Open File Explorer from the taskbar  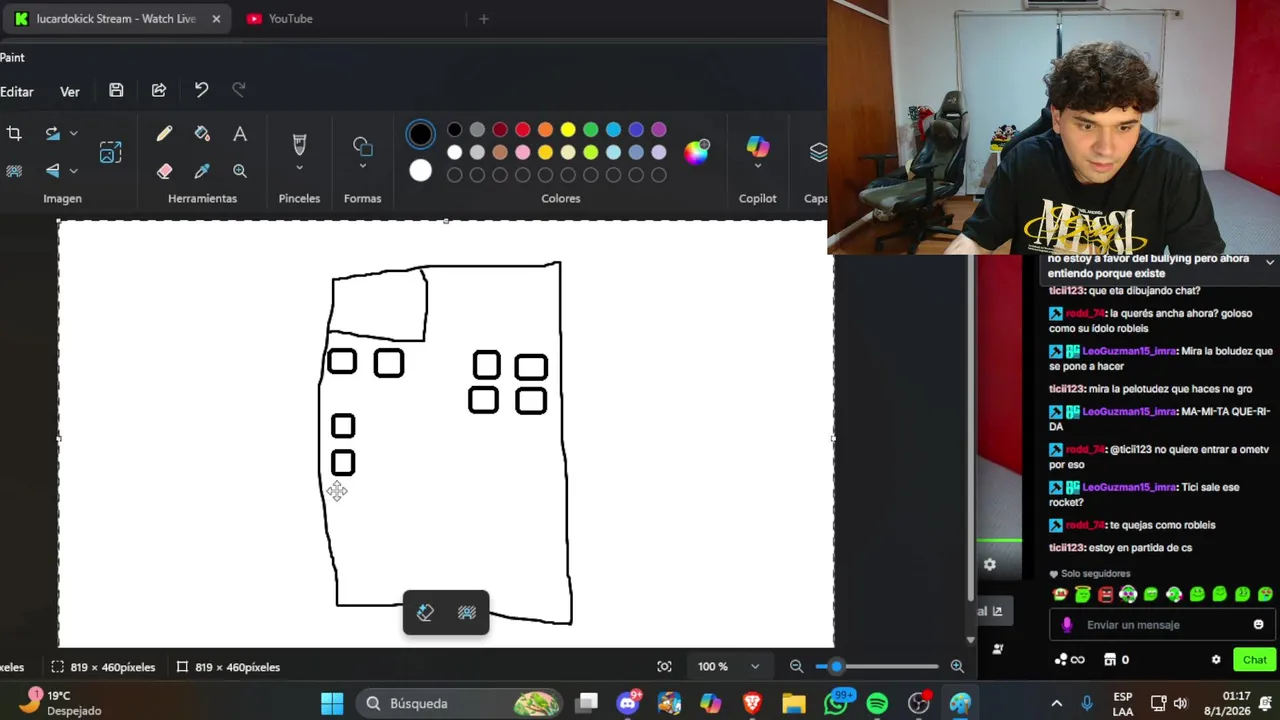click(794, 703)
